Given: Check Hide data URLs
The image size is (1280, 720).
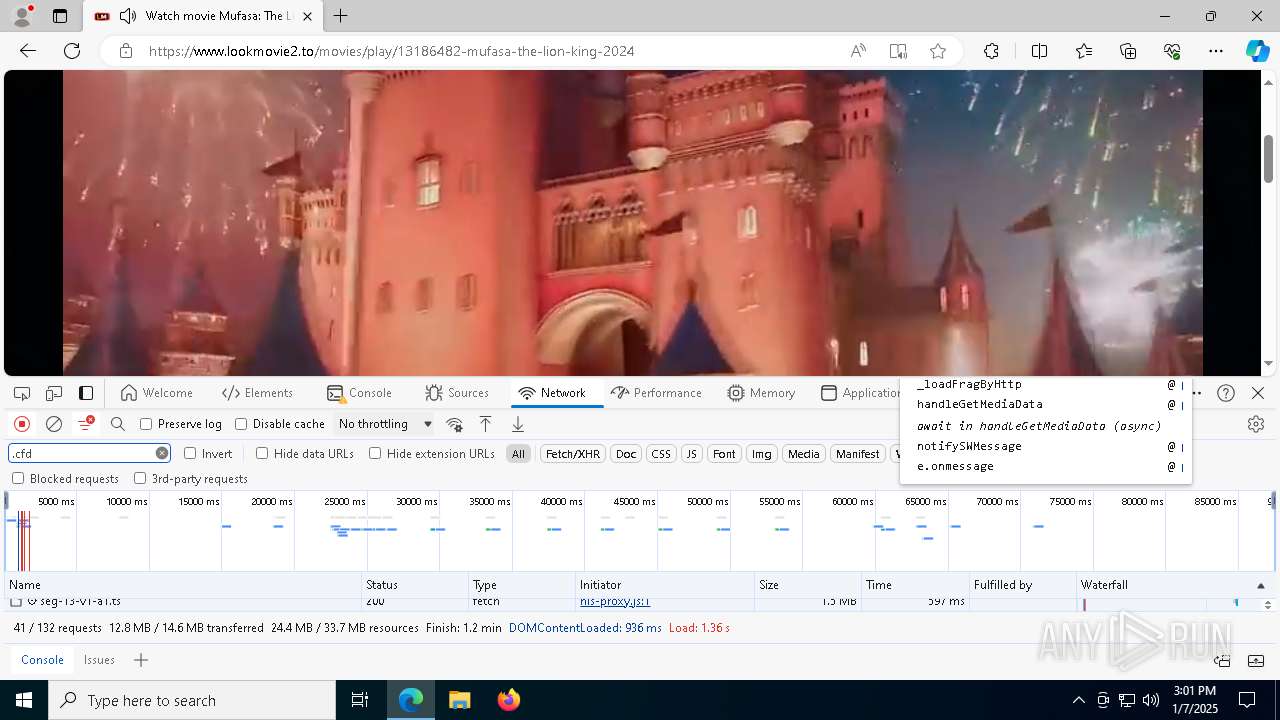Looking at the screenshot, I should pos(262,453).
